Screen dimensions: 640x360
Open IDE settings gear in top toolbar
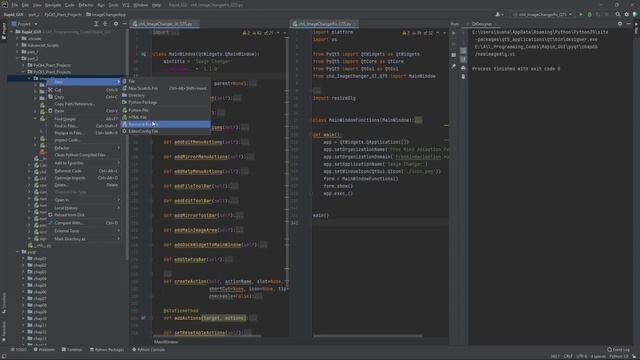[x=627, y=14]
